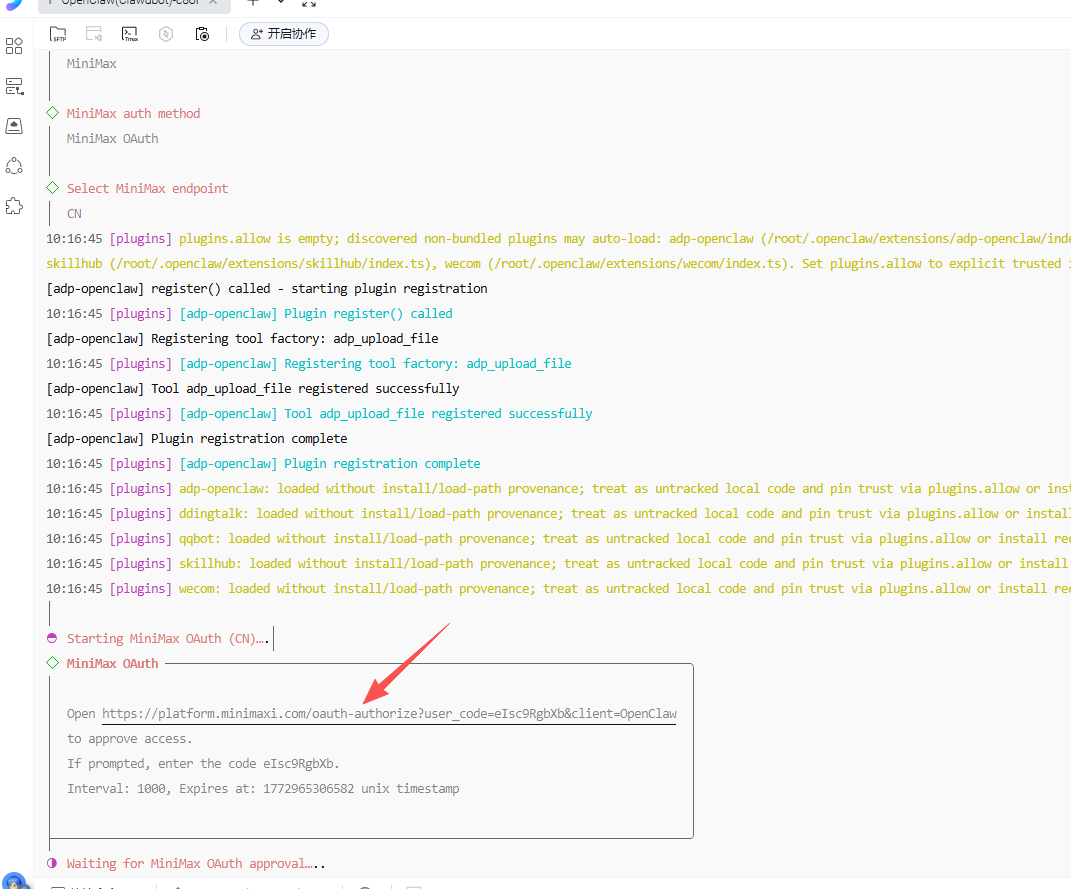Click the 'MiniMax auth method' prompt line

click(x=133, y=113)
